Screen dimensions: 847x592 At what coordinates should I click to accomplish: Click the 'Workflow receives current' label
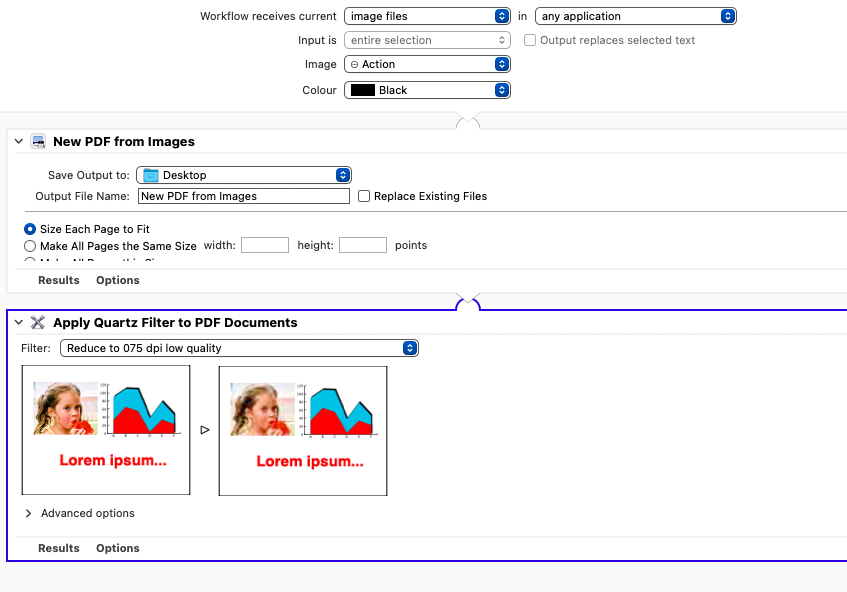pos(268,16)
